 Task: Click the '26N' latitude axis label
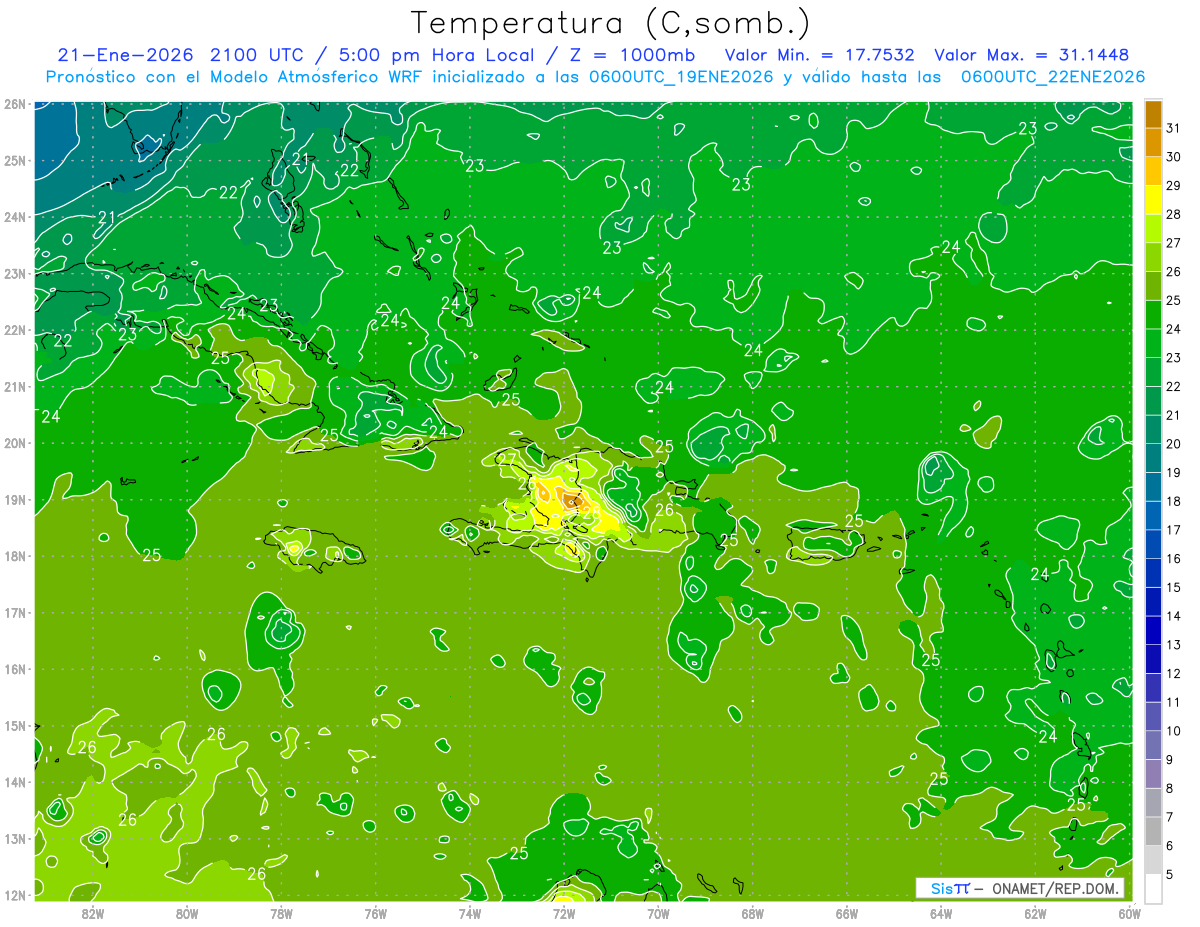point(14,104)
